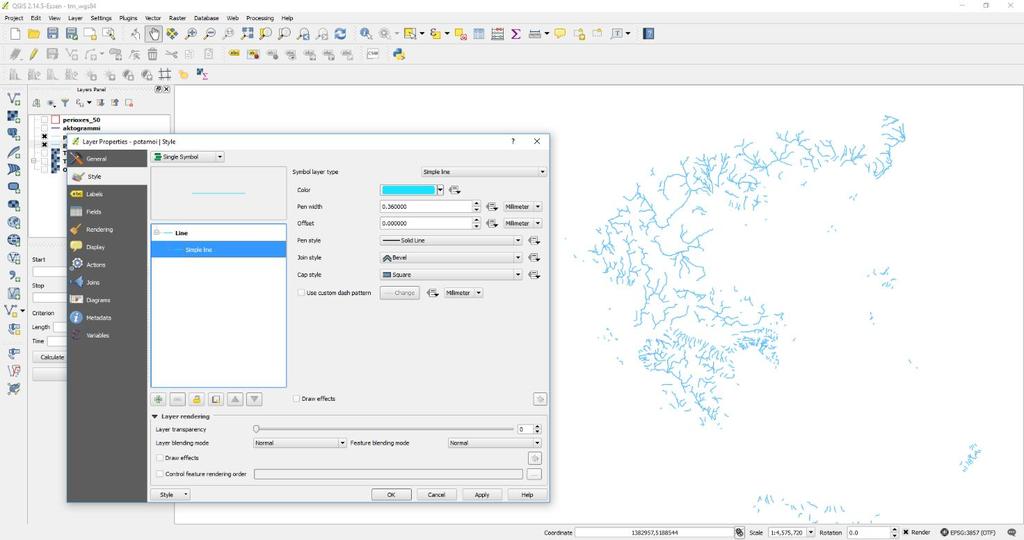Open the Pen style Solid Line dropdown
Screen dimensions: 1024x540
pos(451,240)
